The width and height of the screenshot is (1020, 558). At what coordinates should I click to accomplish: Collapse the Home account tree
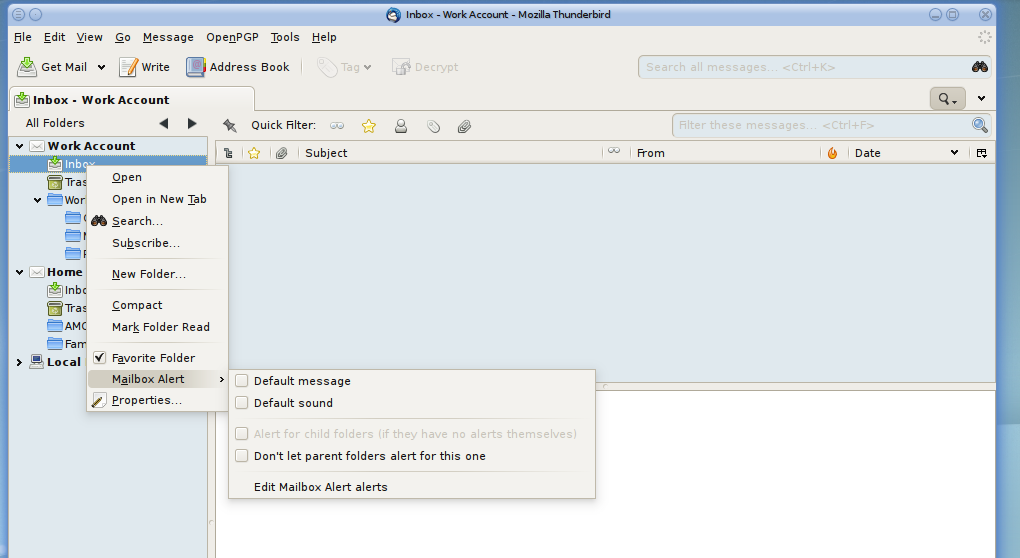click(x=20, y=272)
